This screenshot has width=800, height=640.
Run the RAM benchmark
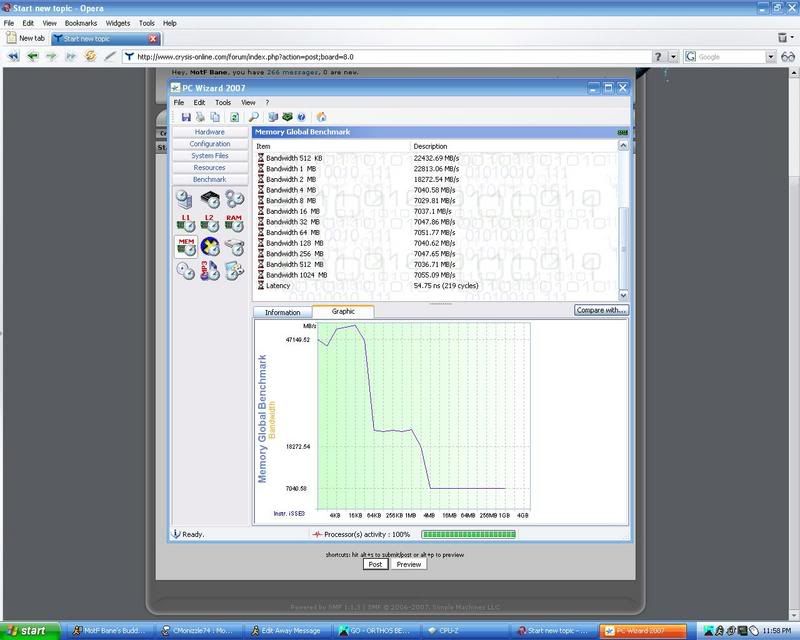point(234,223)
